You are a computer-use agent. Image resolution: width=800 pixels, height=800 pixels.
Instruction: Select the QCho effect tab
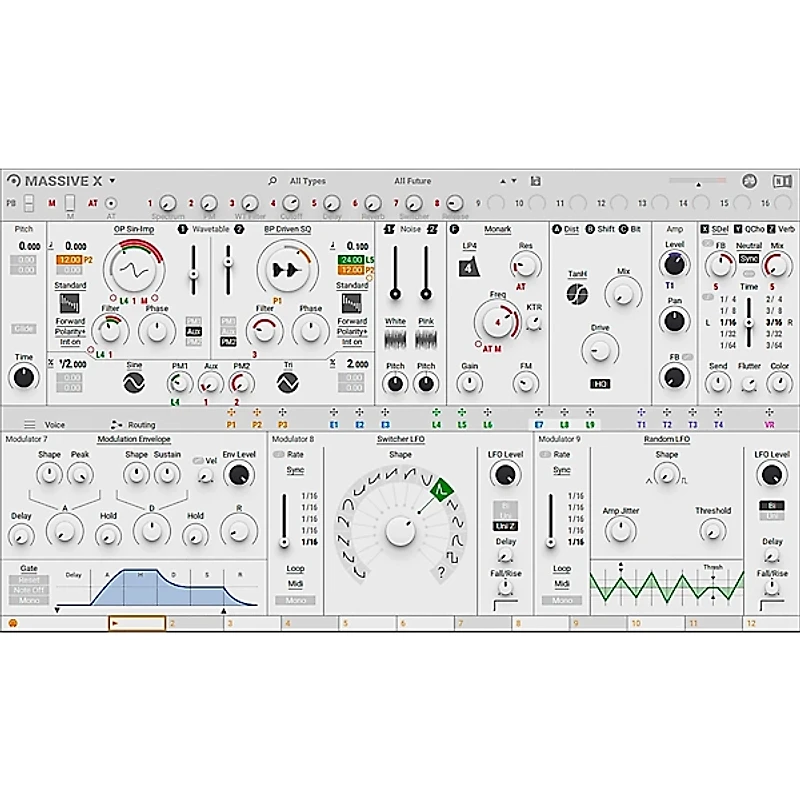coord(753,228)
